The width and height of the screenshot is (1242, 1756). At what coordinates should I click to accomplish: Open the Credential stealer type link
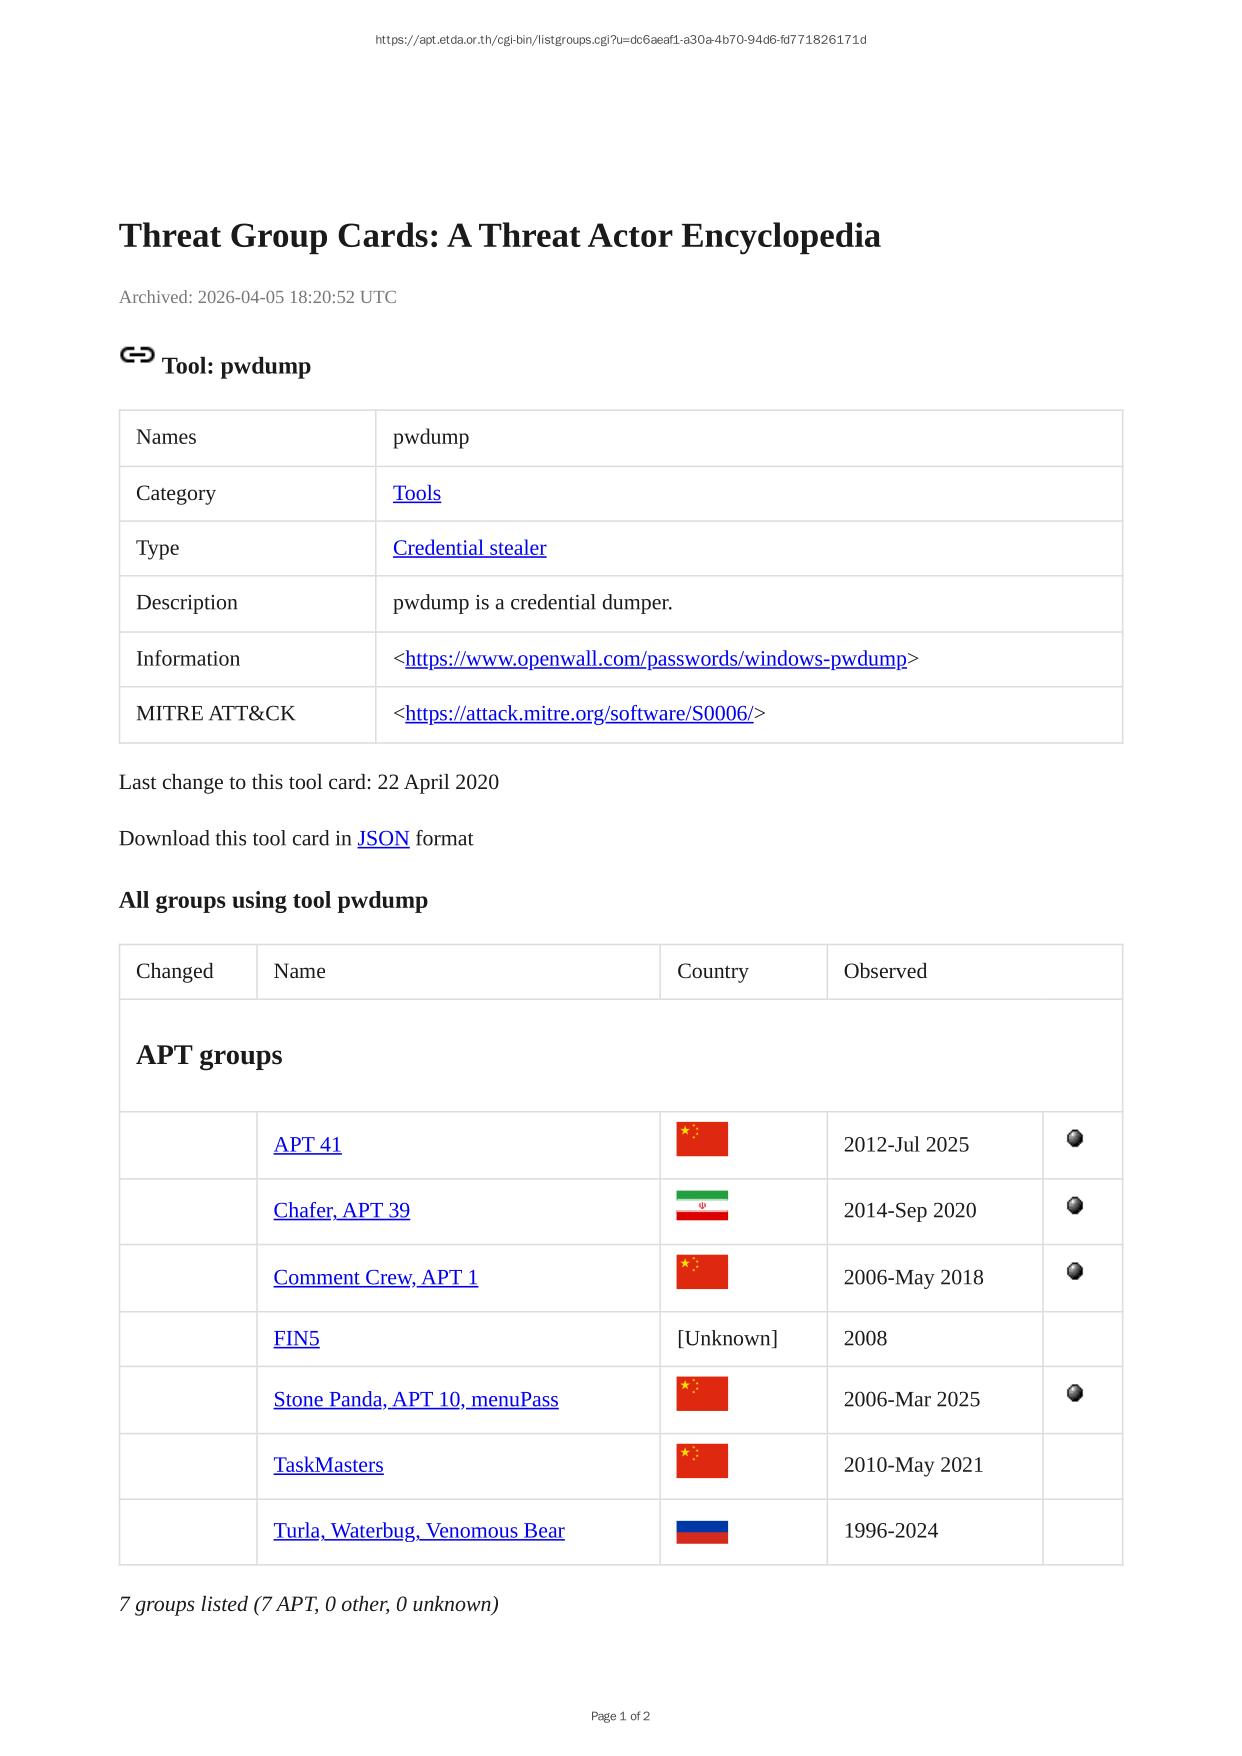tap(469, 548)
